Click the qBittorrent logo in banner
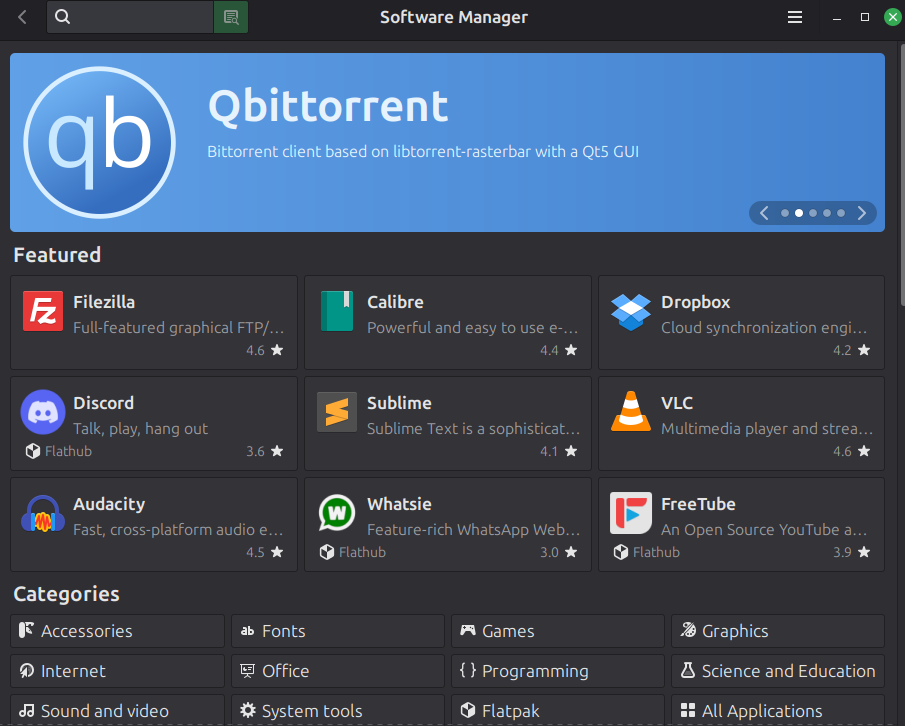 pyautogui.click(x=100, y=143)
